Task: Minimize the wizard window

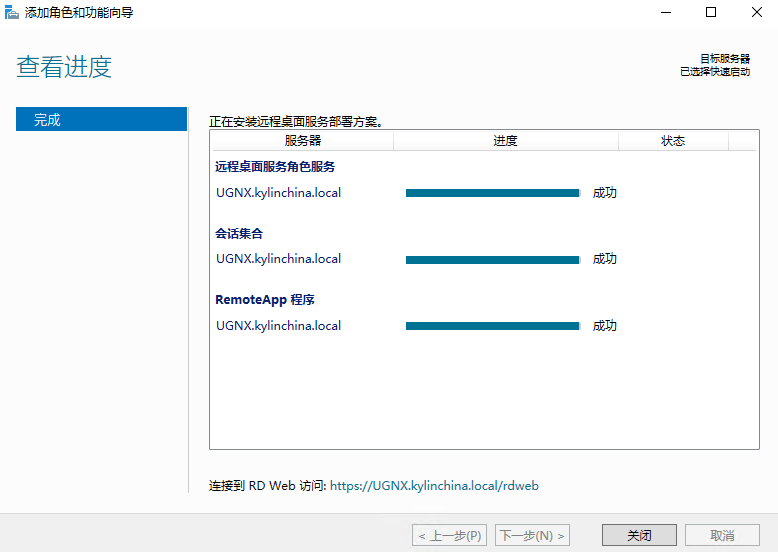Action: (666, 12)
